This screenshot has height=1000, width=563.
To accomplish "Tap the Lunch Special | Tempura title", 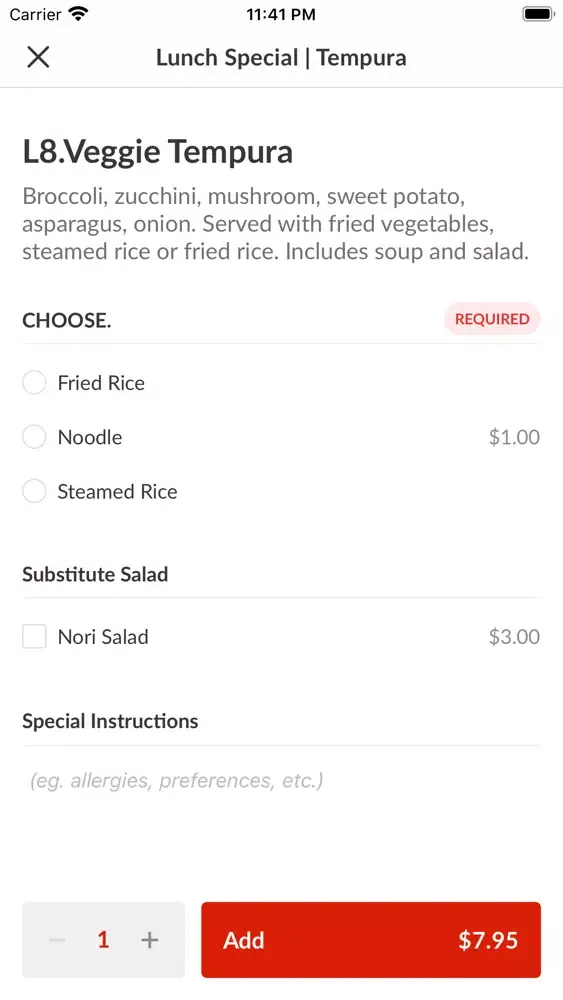I will 281,57.
